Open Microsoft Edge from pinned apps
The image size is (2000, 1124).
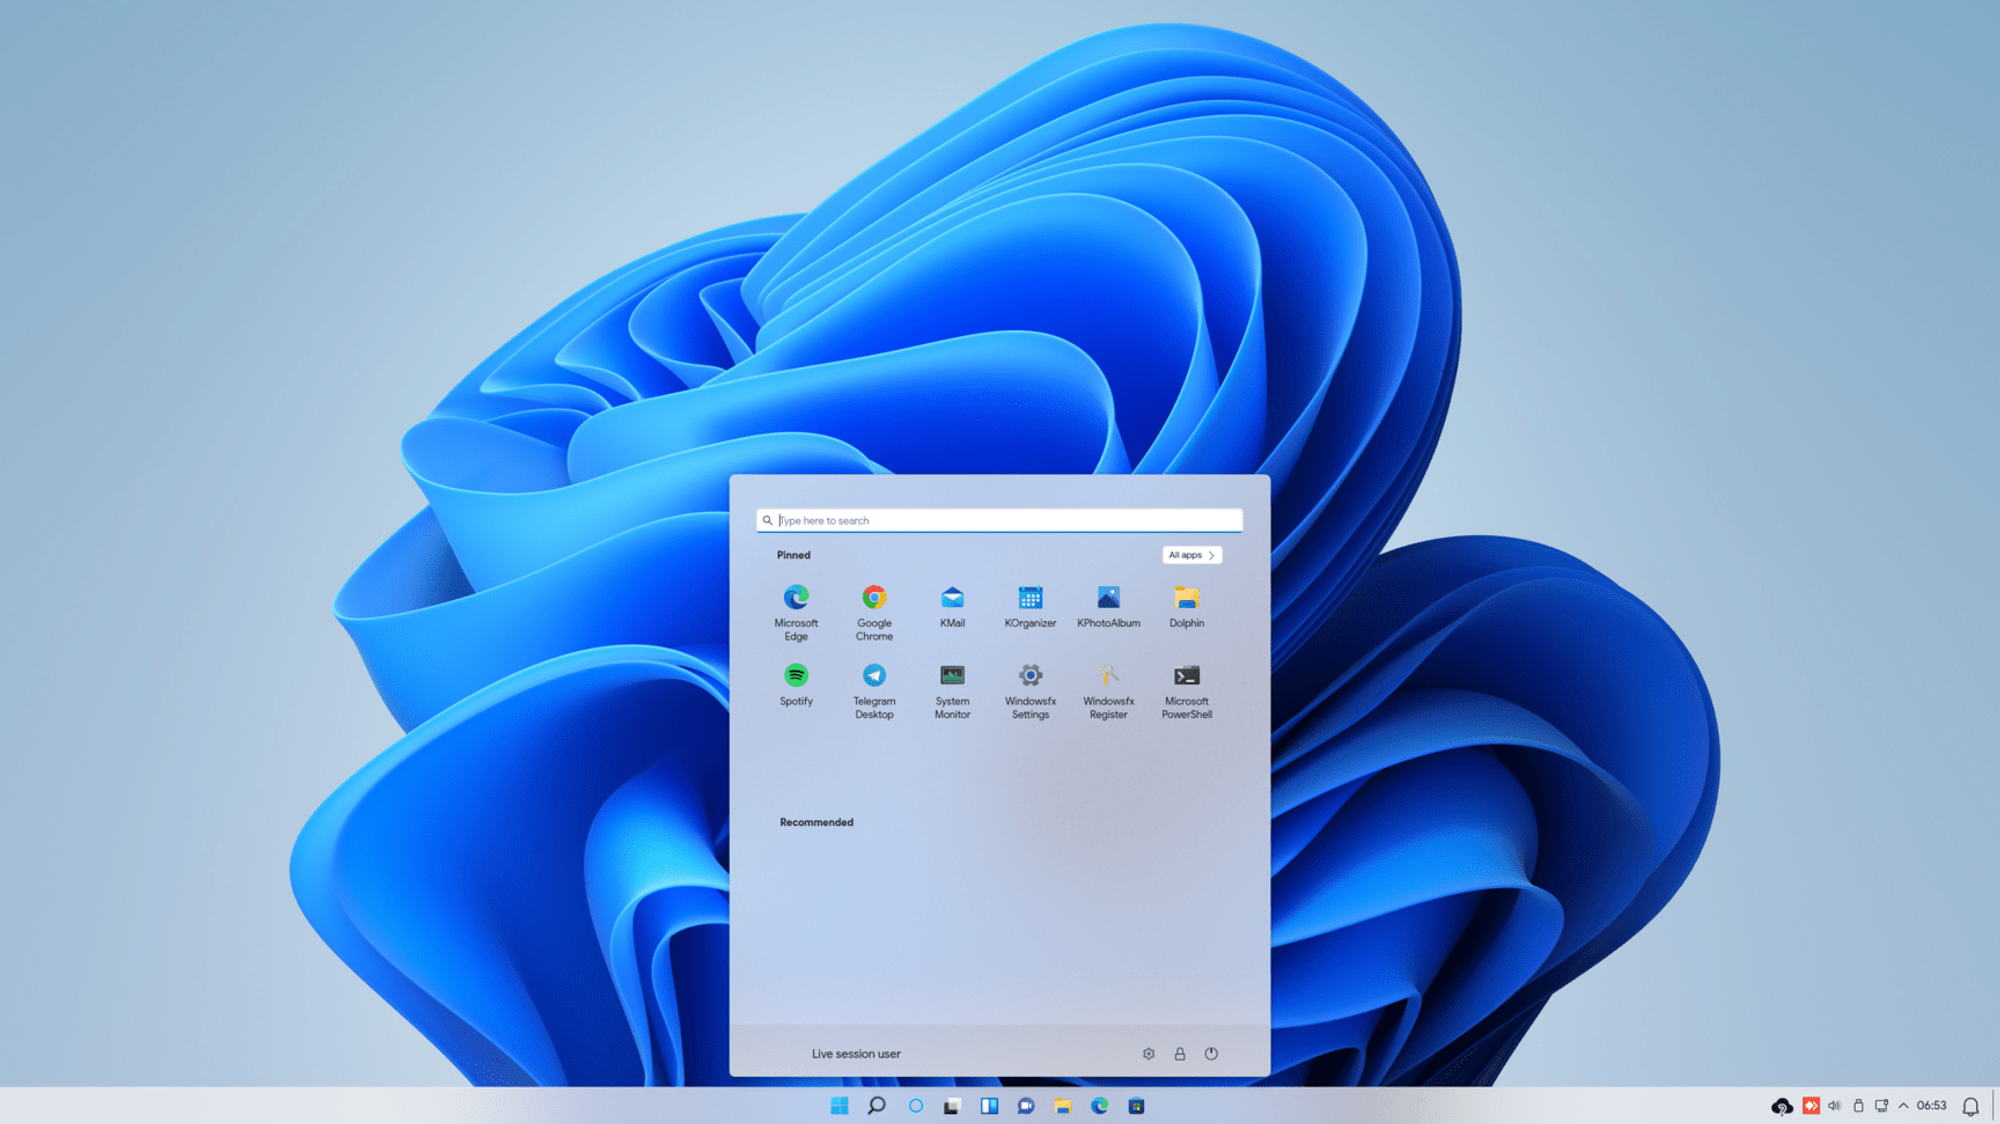coord(796,611)
